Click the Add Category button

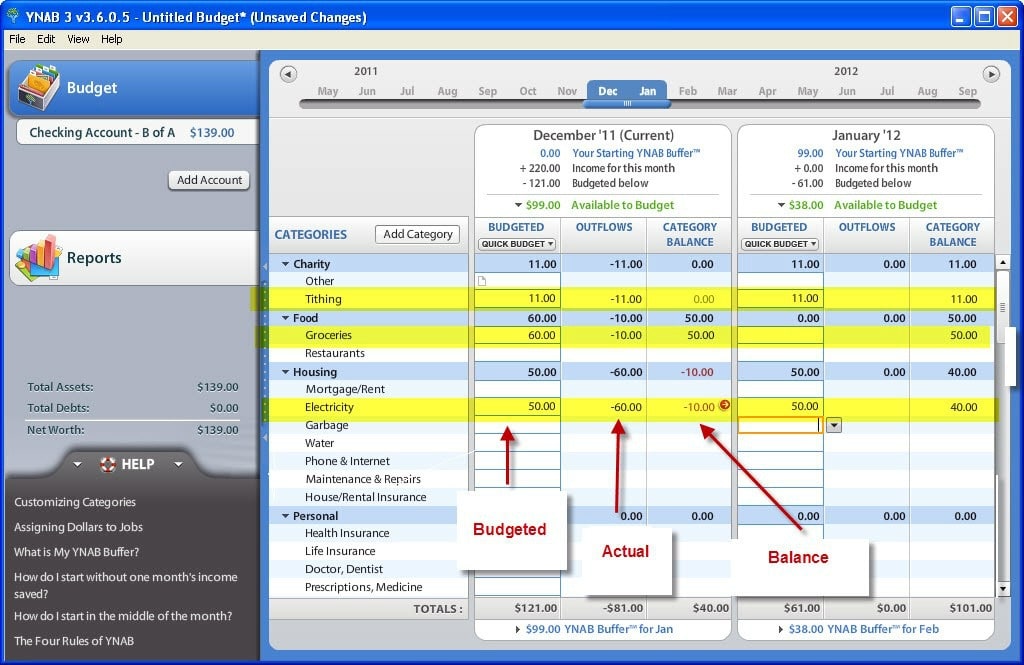coord(417,233)
